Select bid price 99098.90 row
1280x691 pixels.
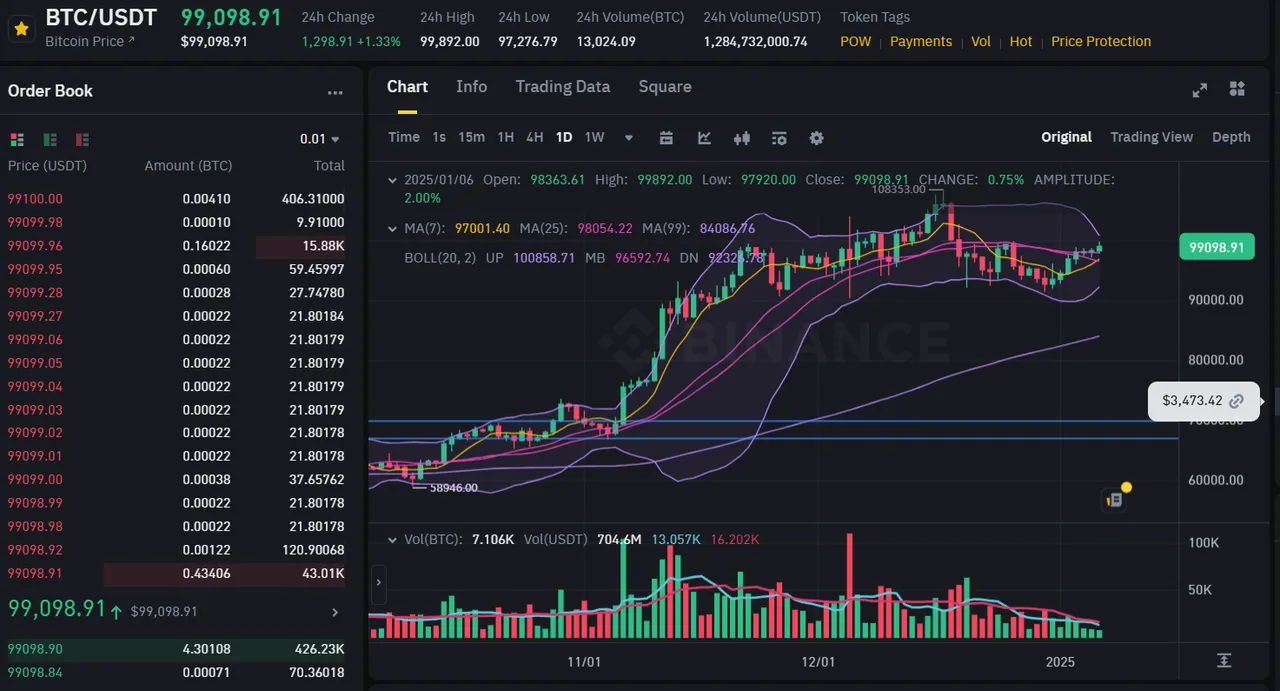176,649
